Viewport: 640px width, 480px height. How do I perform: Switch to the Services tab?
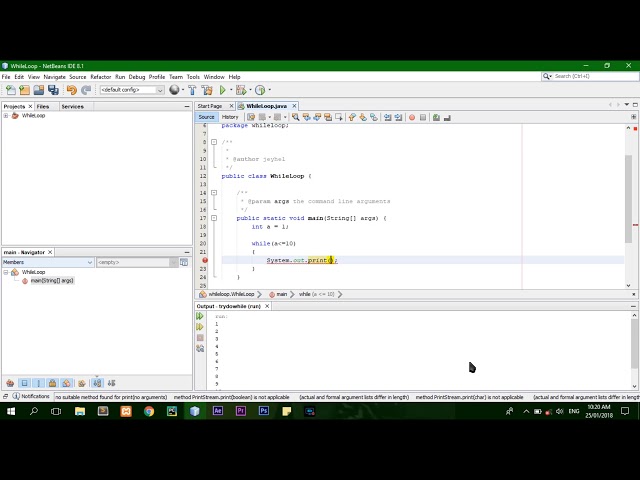(x=73, y=107)
